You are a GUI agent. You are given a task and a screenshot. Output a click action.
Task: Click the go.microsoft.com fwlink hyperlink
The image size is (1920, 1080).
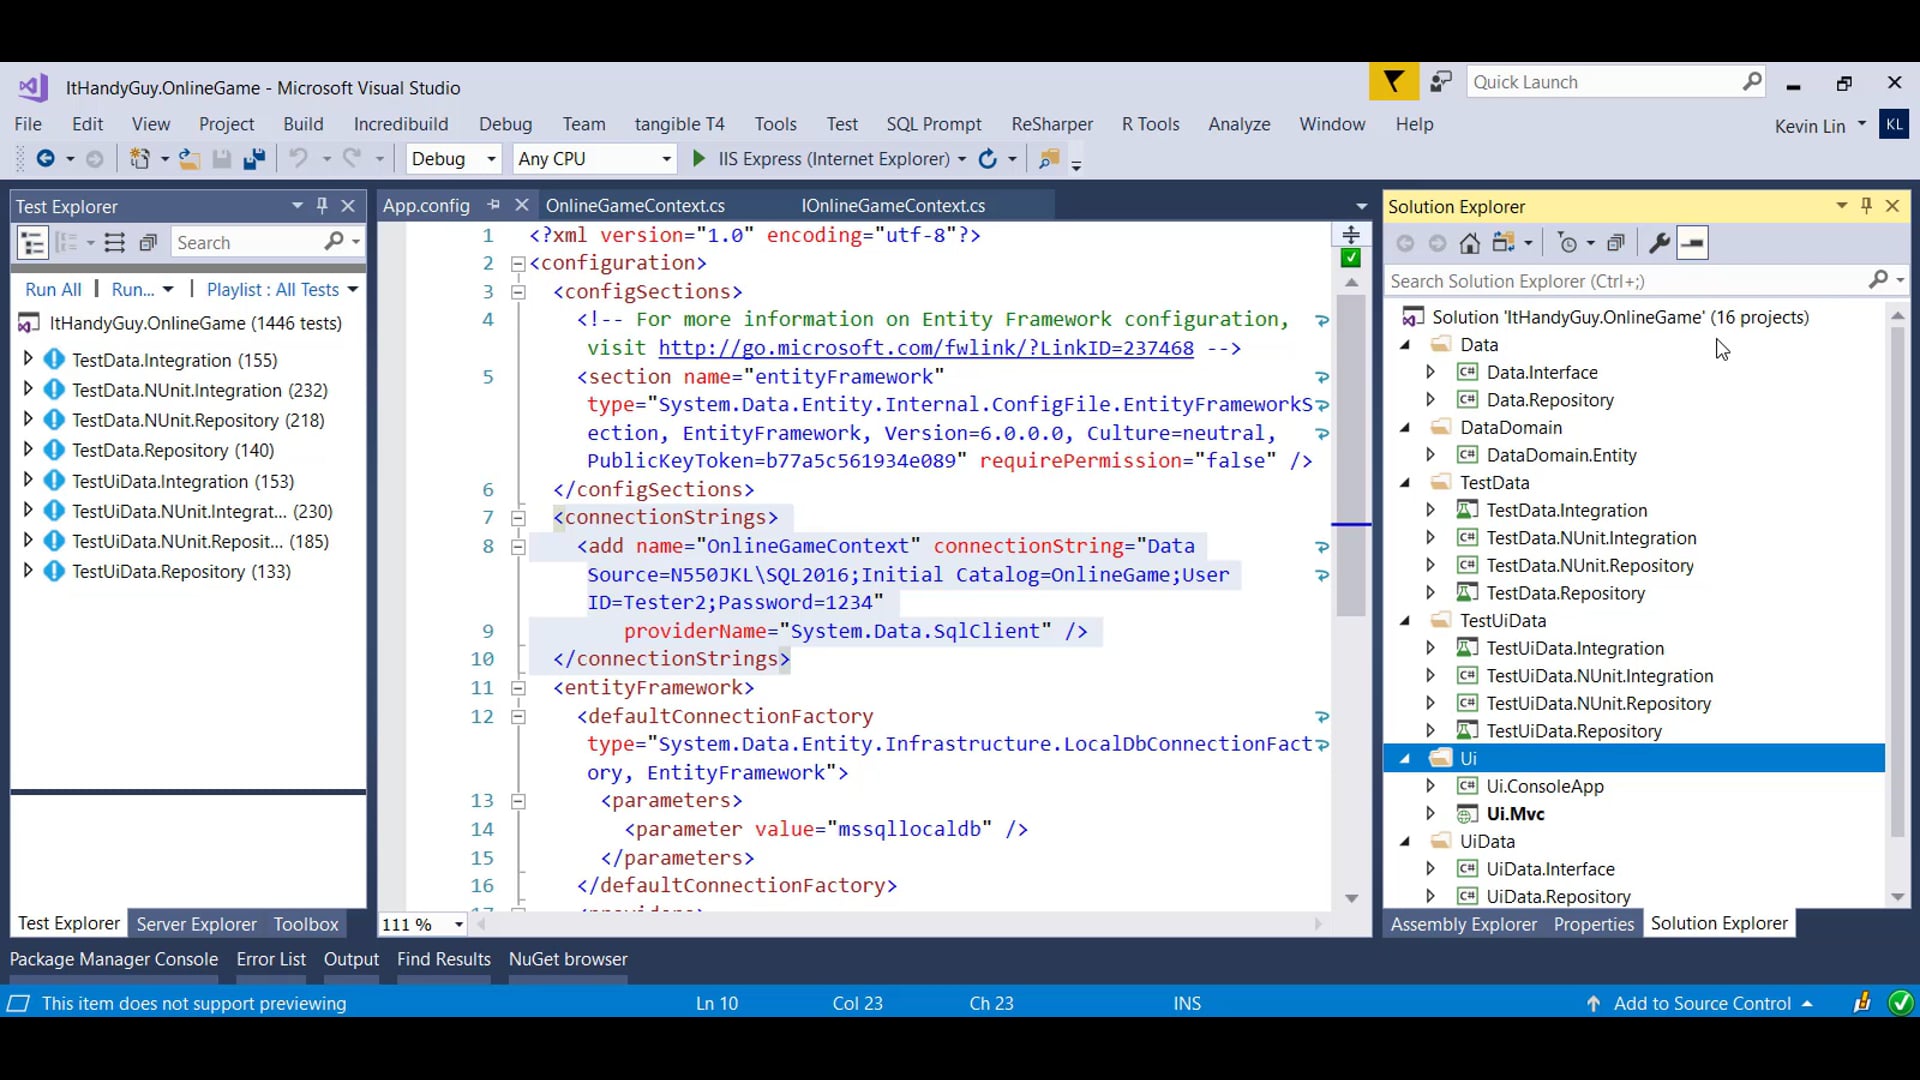click(925, 348)
